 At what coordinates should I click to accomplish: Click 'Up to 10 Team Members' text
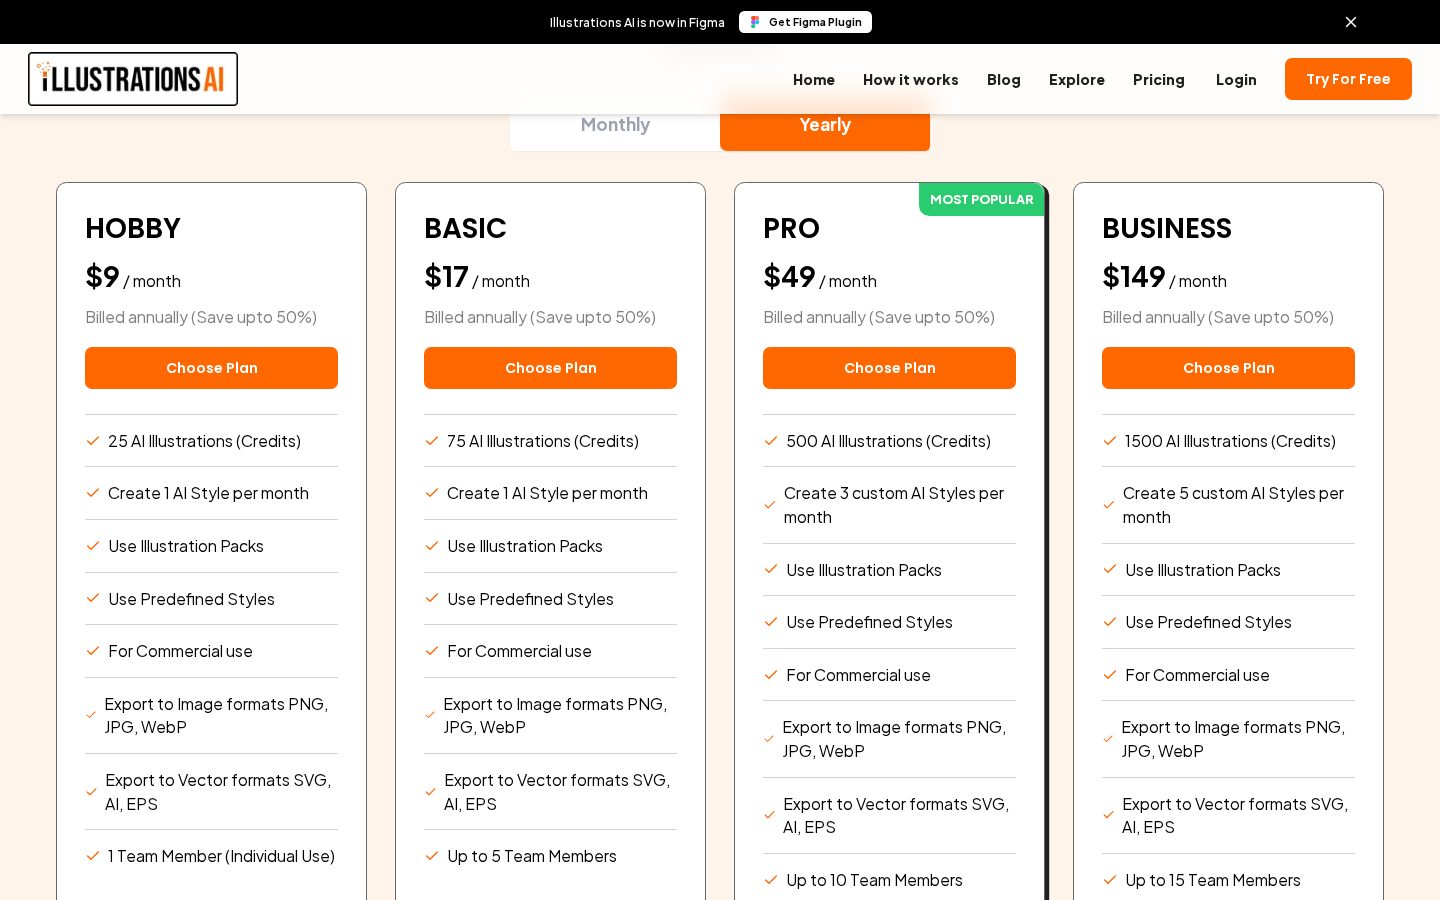pos(874,880)
